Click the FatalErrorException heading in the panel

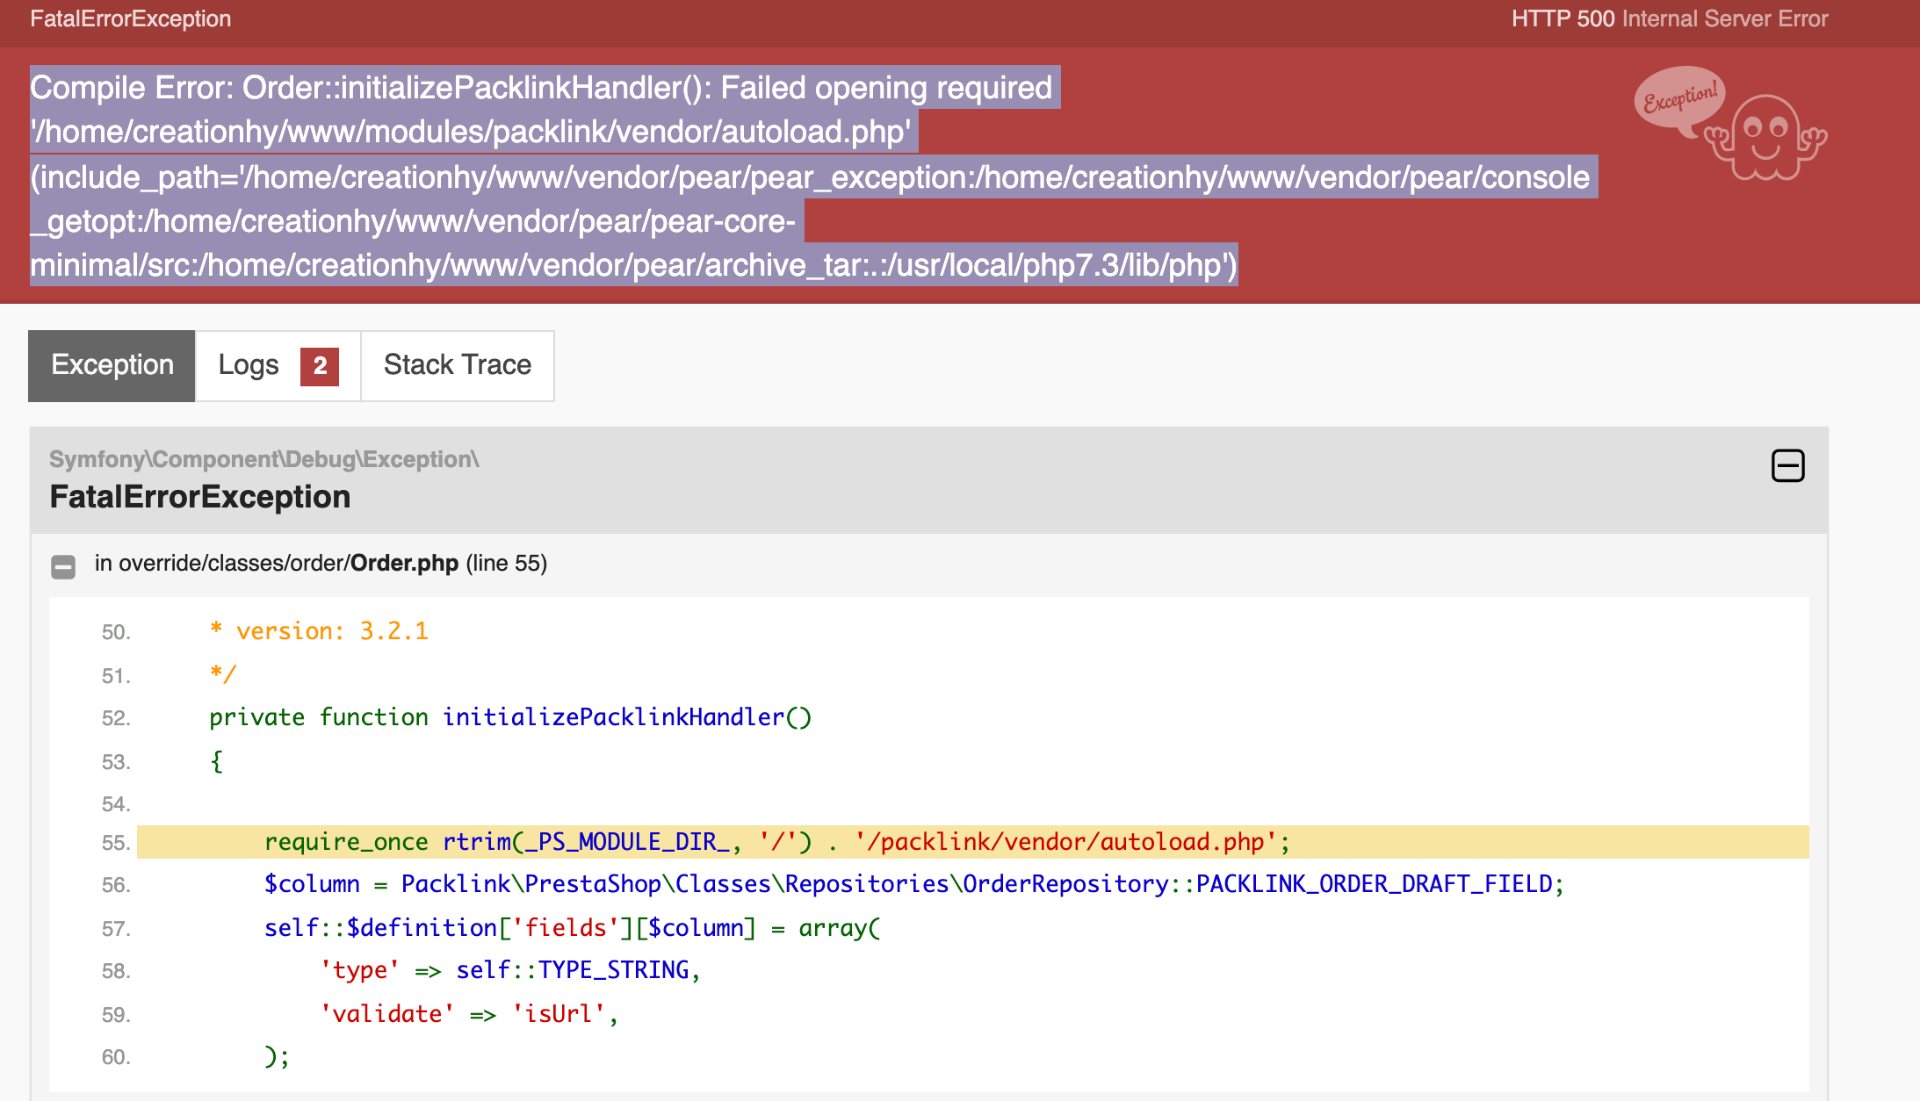coord(200,497)
